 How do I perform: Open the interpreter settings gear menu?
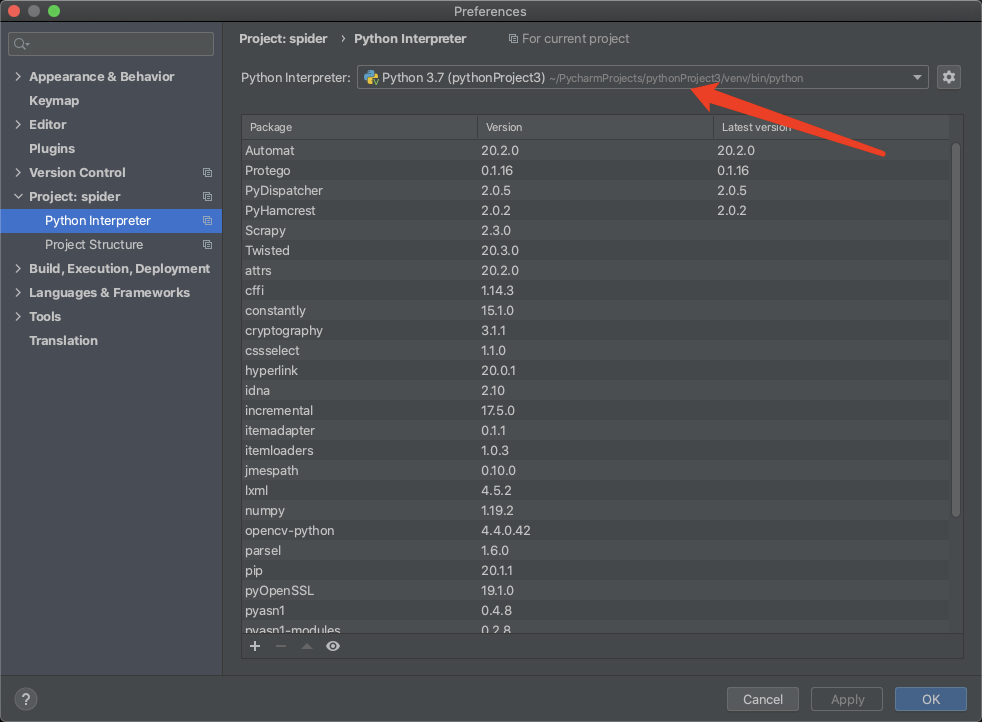click(949, 77)
